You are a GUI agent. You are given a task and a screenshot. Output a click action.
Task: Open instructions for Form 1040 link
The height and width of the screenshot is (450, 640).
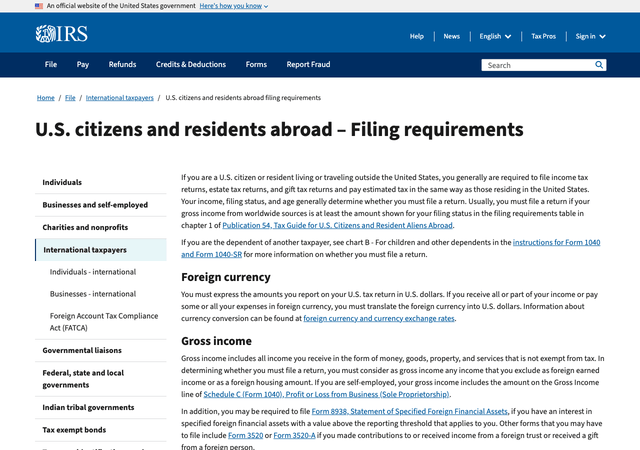click(x=556, y=243)
